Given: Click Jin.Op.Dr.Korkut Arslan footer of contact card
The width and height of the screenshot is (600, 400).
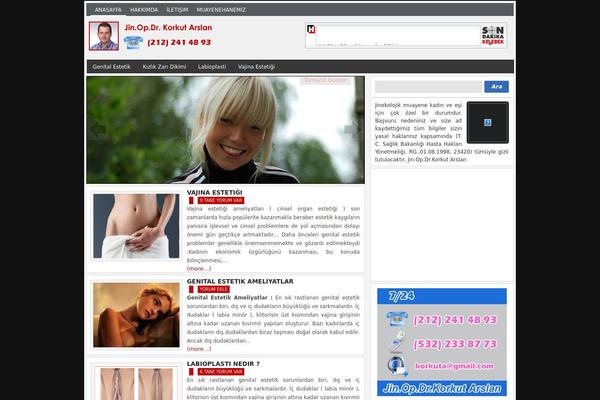Looking at the screenshot, I should pyautogui.click(x=442, y=389).
